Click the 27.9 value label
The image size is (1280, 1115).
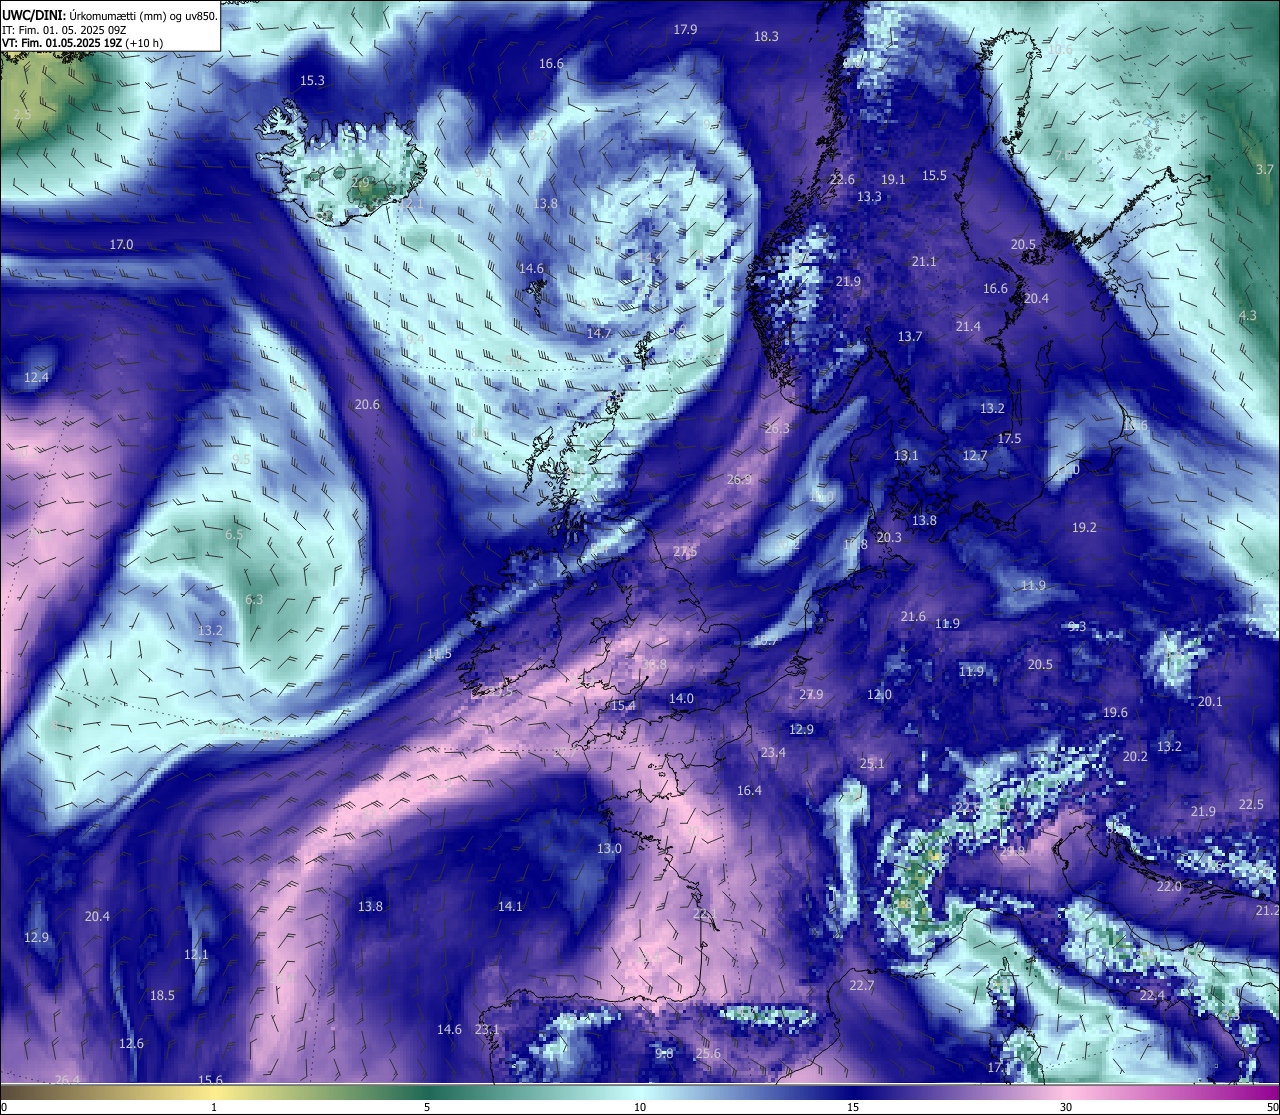pos(811,694)
